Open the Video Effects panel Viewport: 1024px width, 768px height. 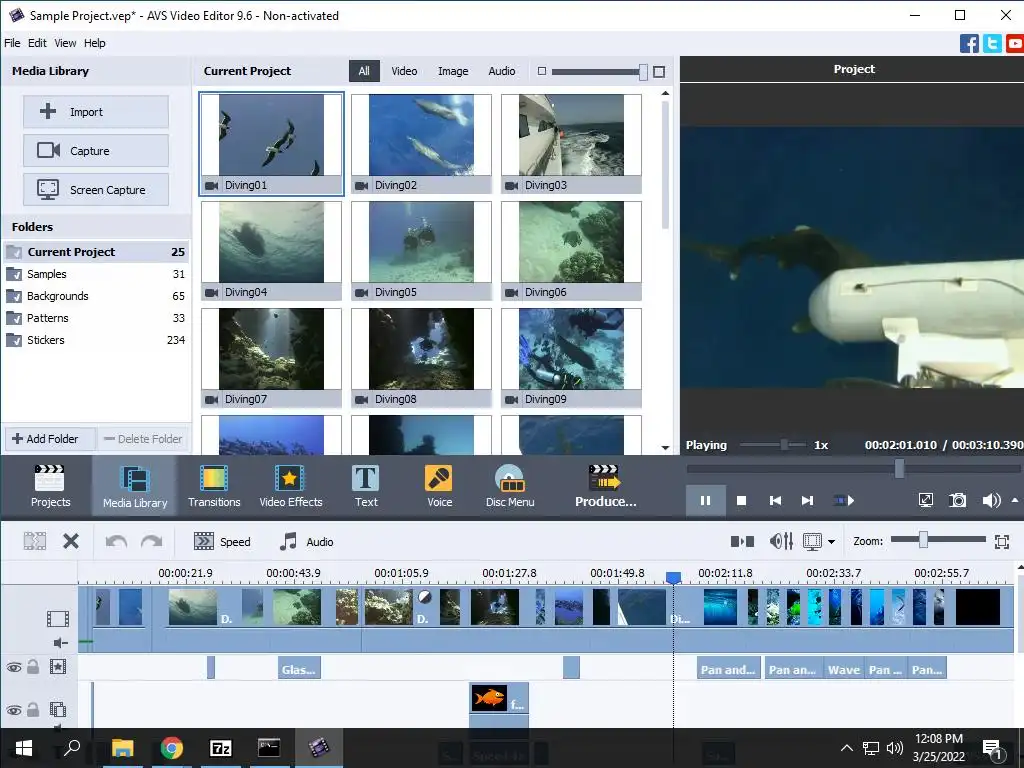pyautogui.click(x=291, y=486)
